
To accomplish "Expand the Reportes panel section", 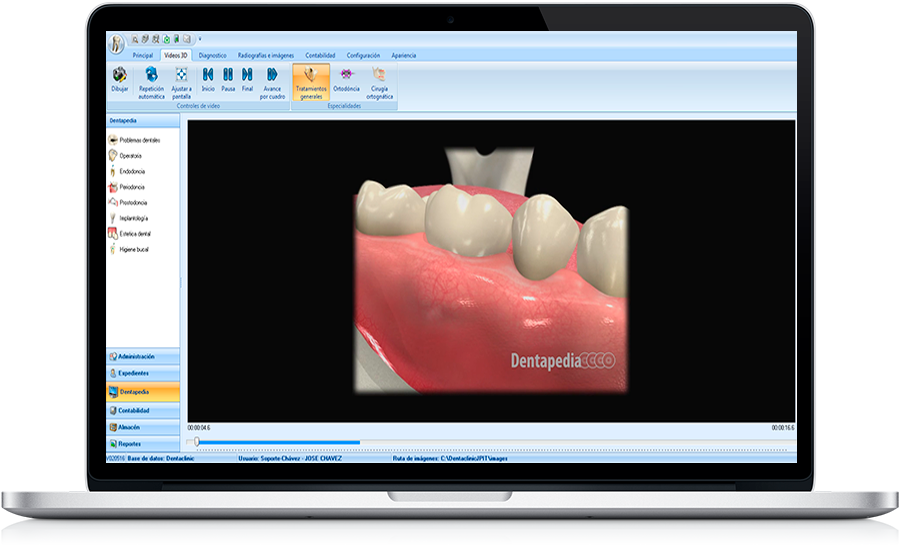I will click(129, 443).
